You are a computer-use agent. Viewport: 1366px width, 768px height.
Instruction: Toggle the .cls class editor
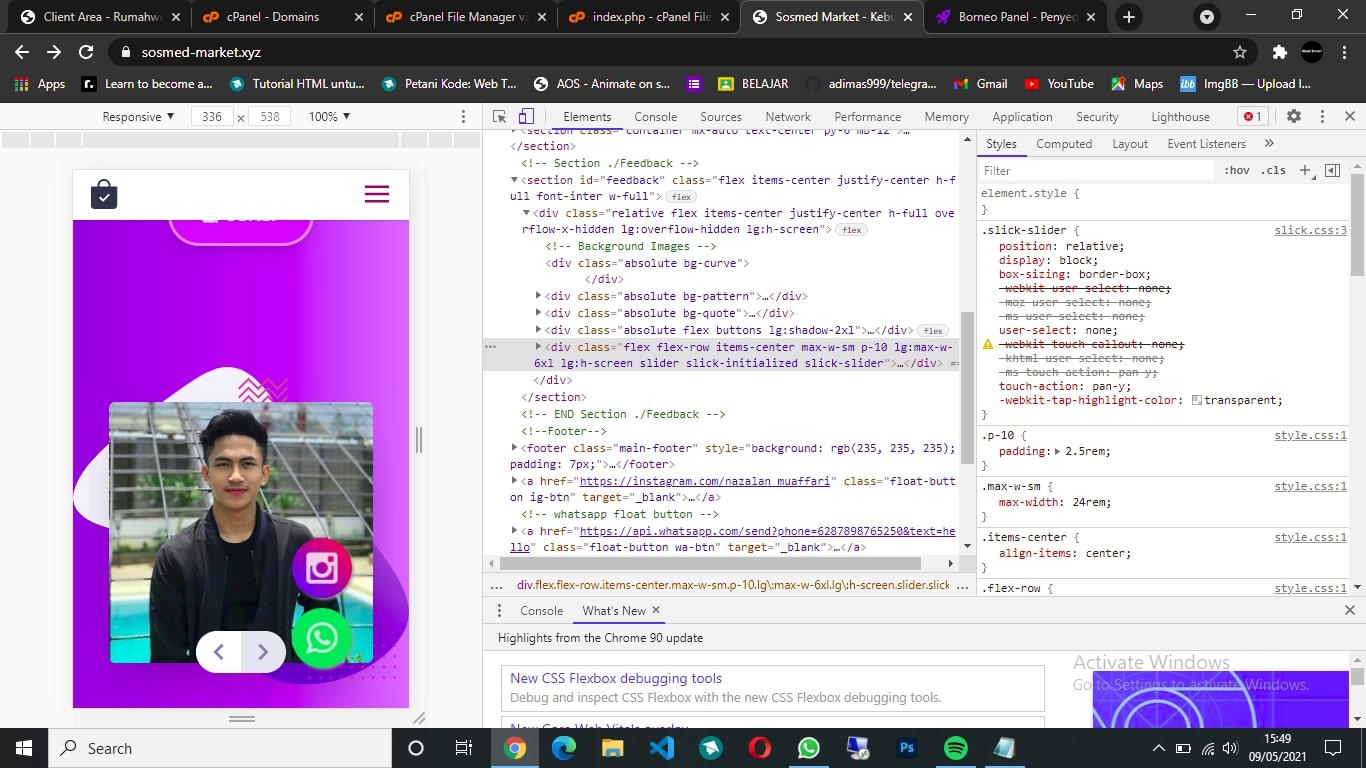1273,171
